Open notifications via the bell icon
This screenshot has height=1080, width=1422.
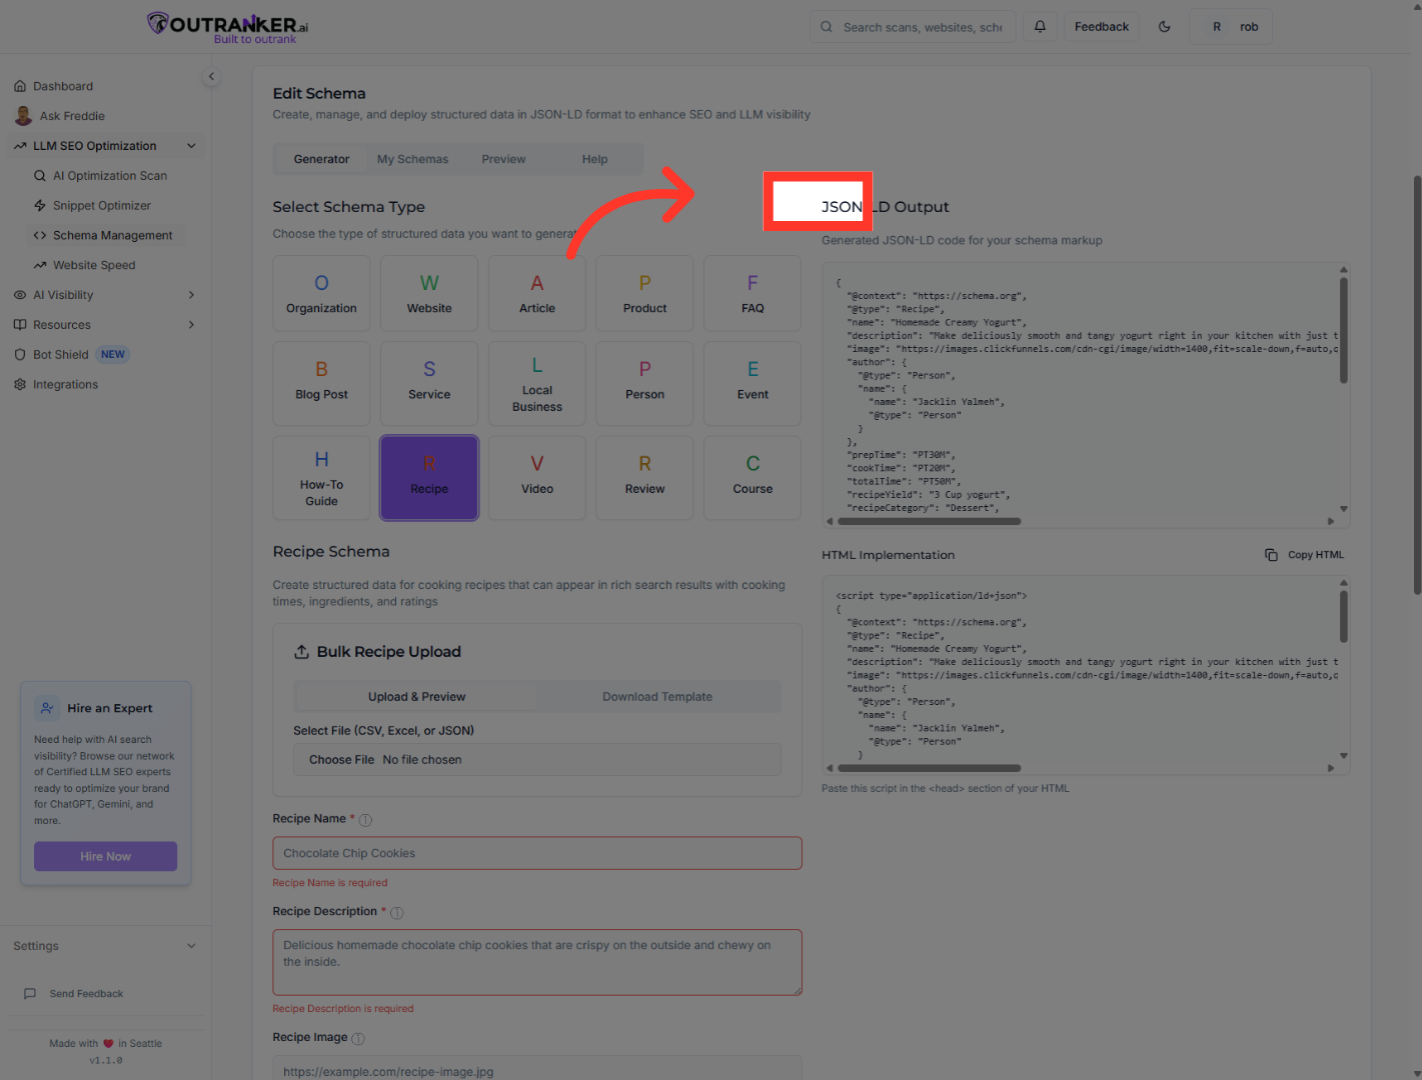(1039, 26)
